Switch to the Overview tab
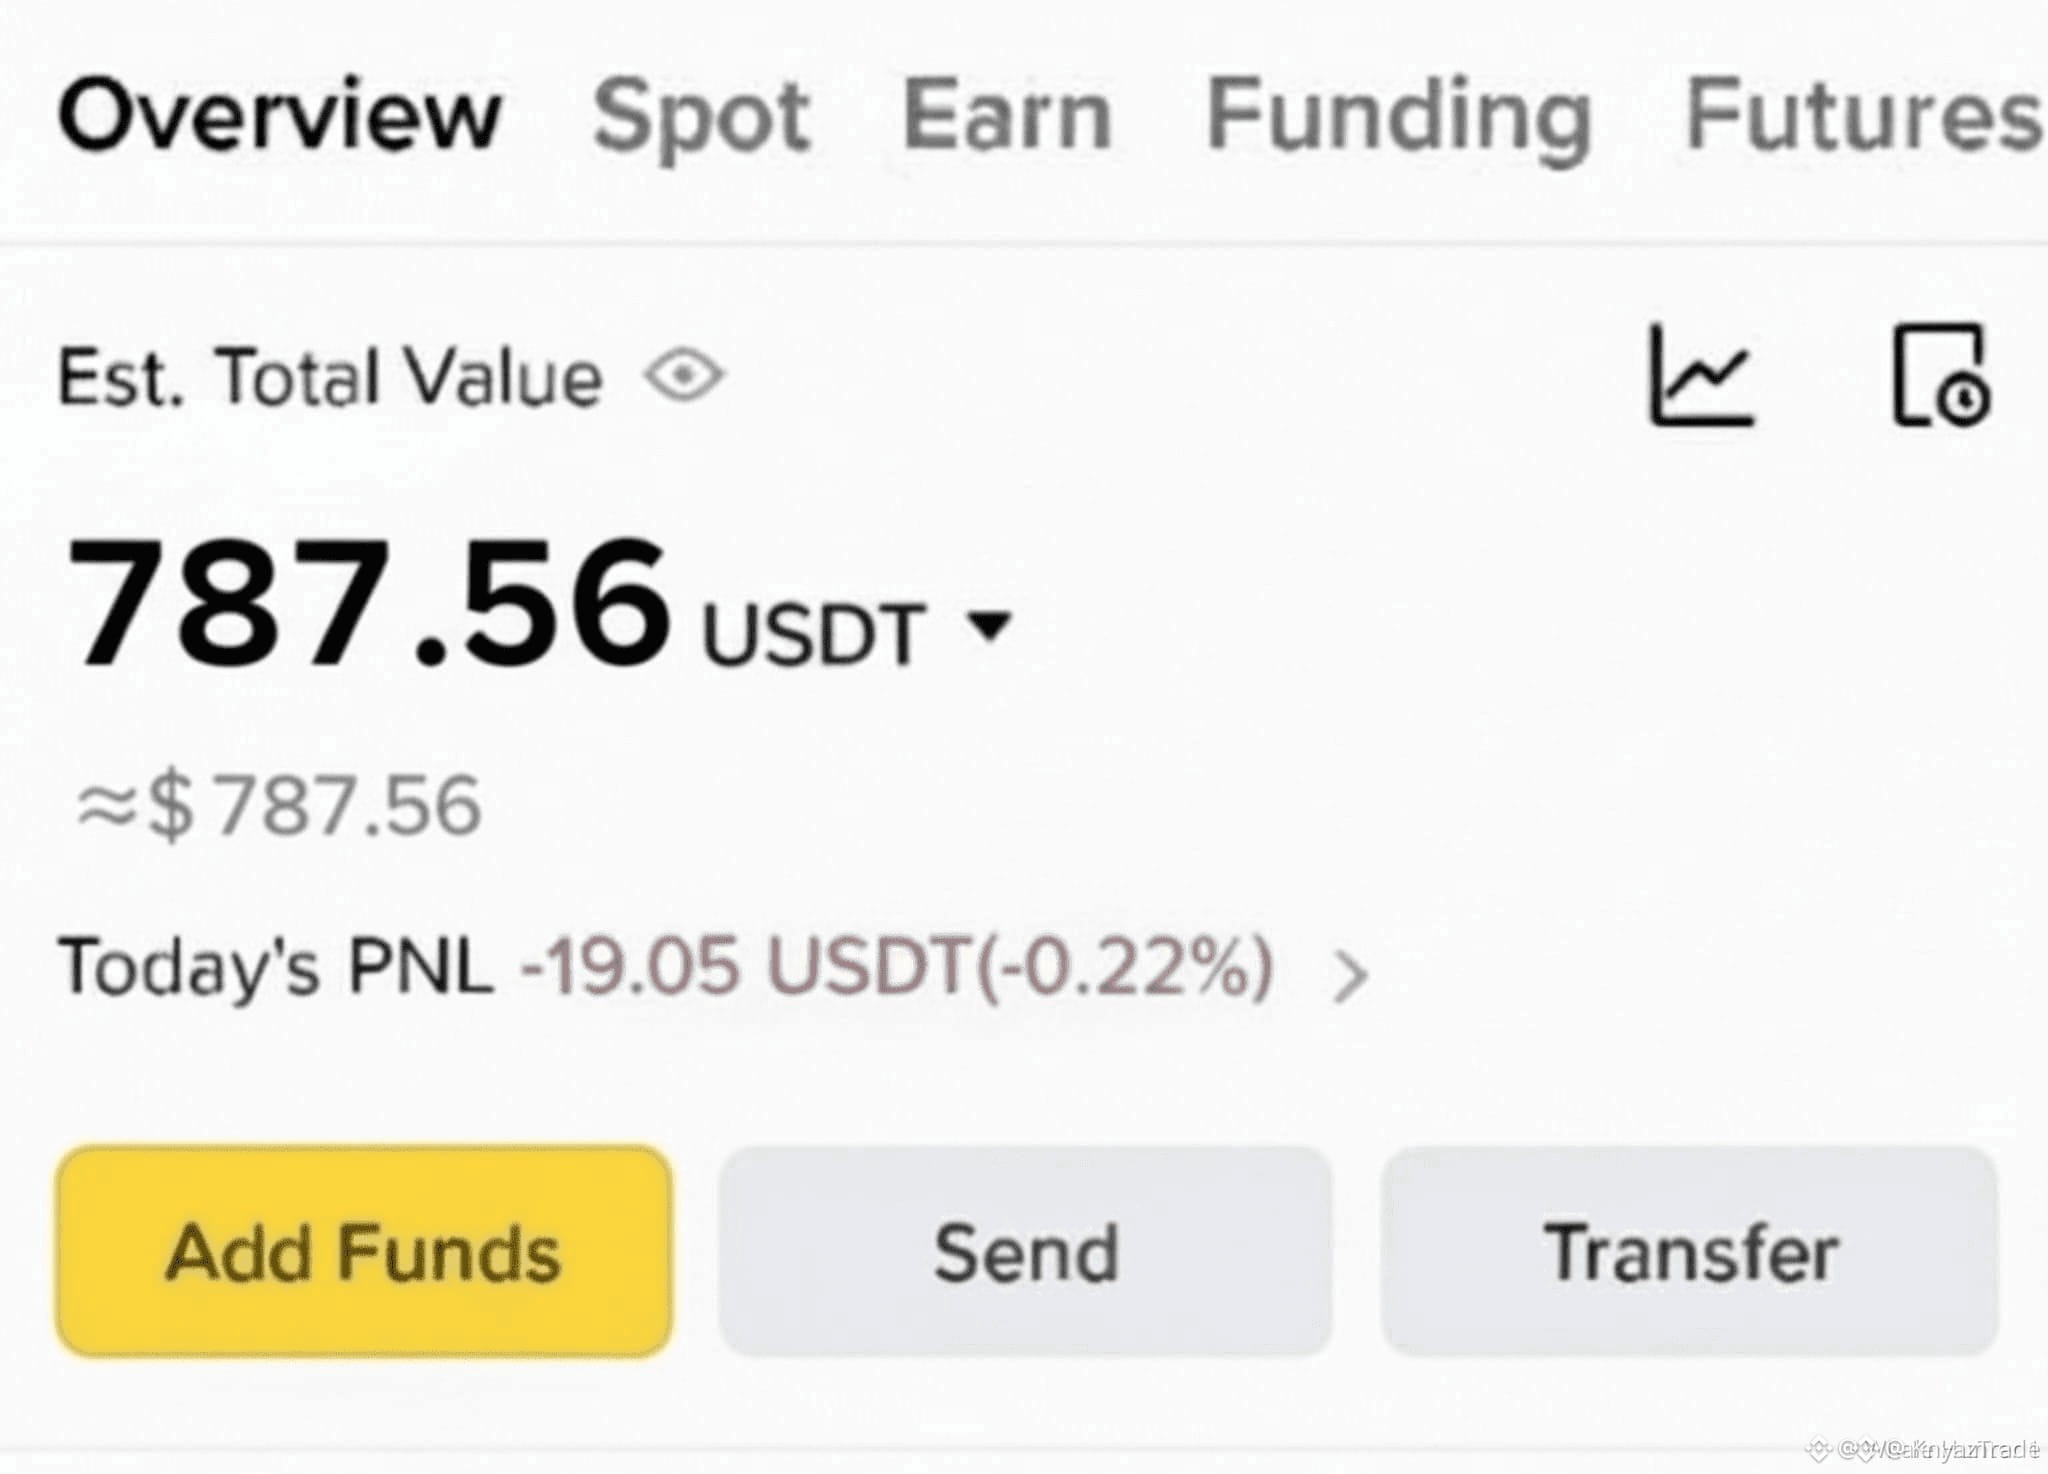This screenshot has height=1474, width=2048. click(x=279, y=116)
